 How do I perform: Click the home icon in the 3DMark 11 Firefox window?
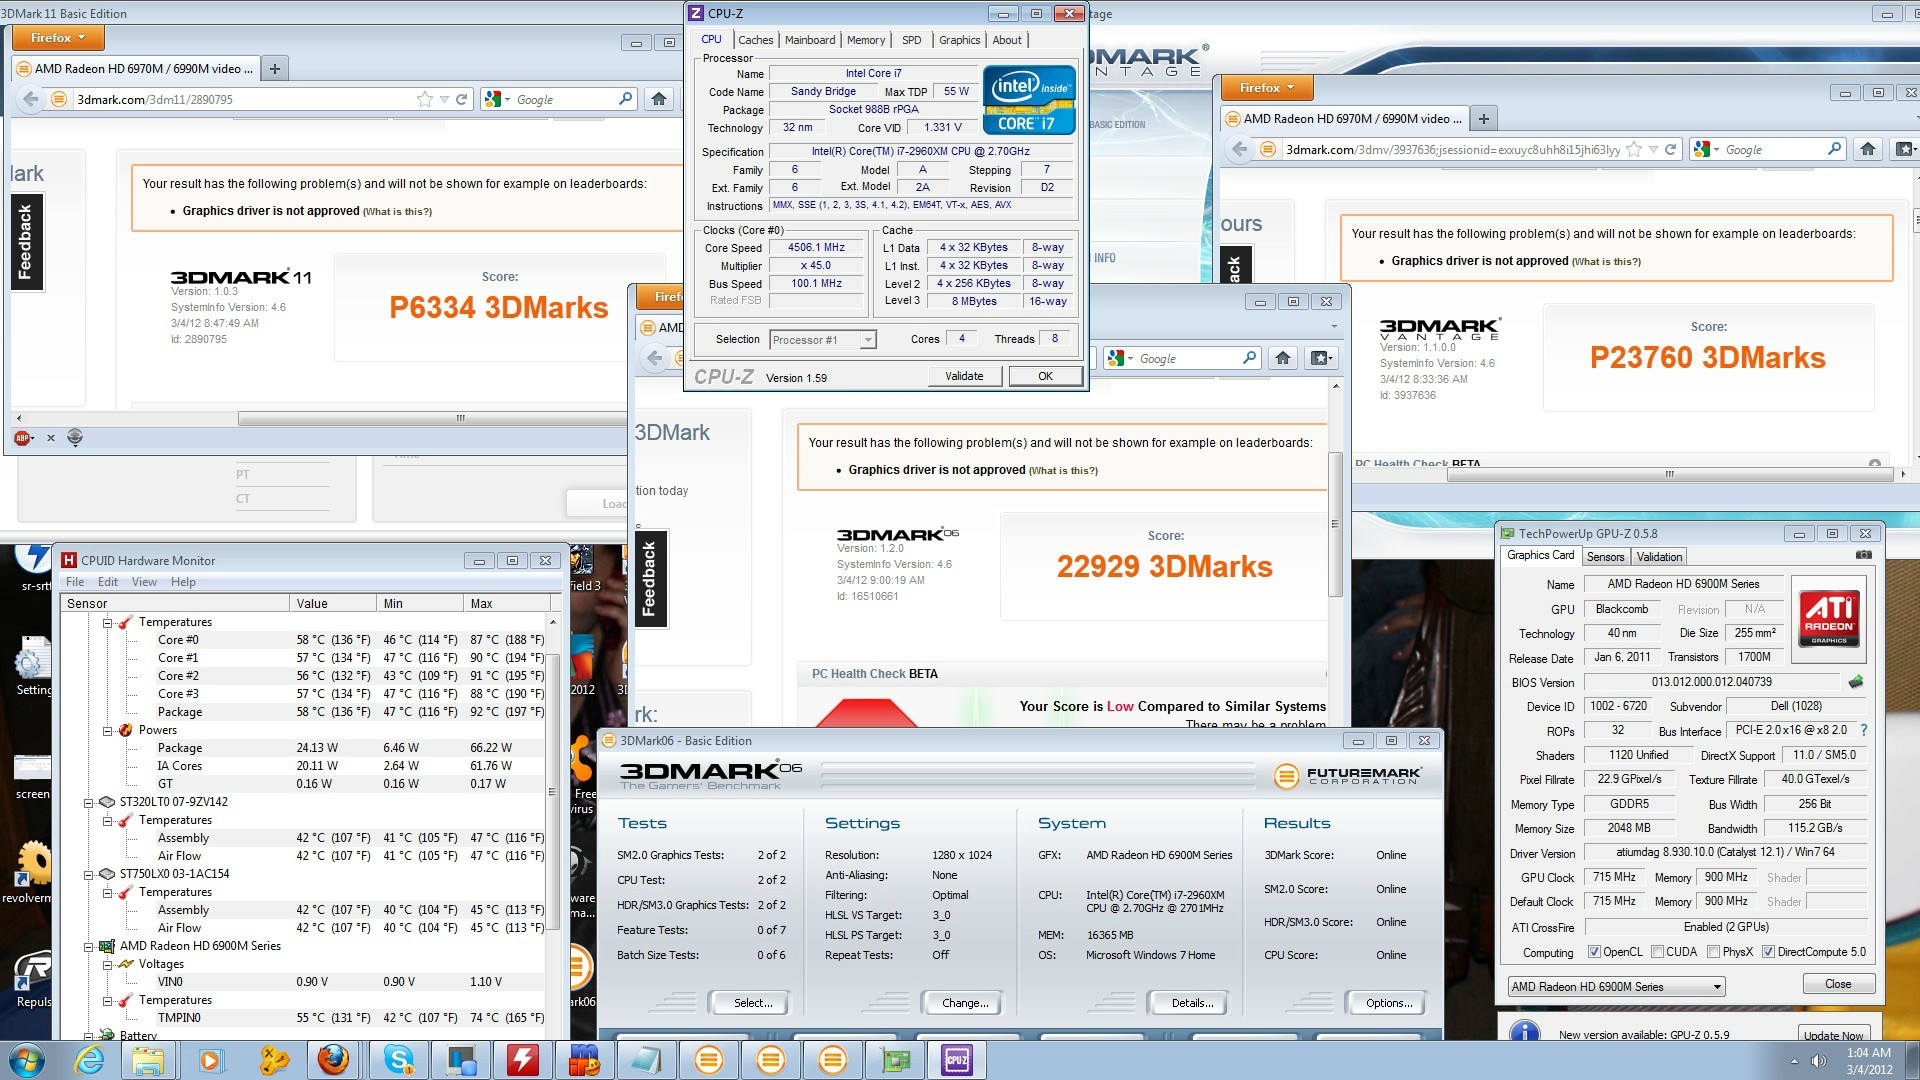658,99
